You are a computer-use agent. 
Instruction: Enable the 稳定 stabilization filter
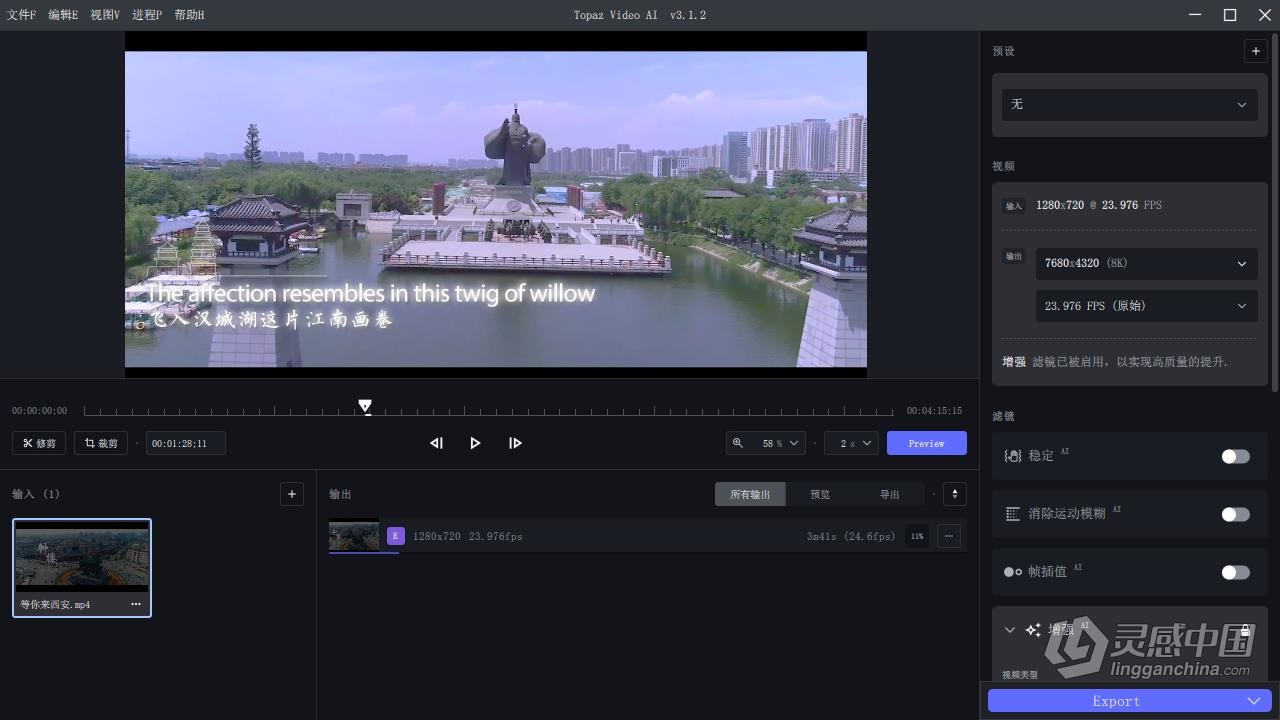[x=1235, y=456]
